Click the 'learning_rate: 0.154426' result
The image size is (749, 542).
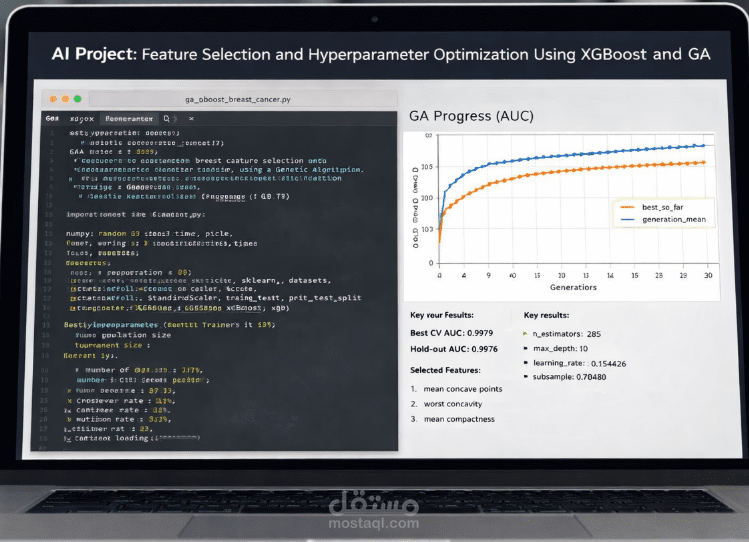575,363
